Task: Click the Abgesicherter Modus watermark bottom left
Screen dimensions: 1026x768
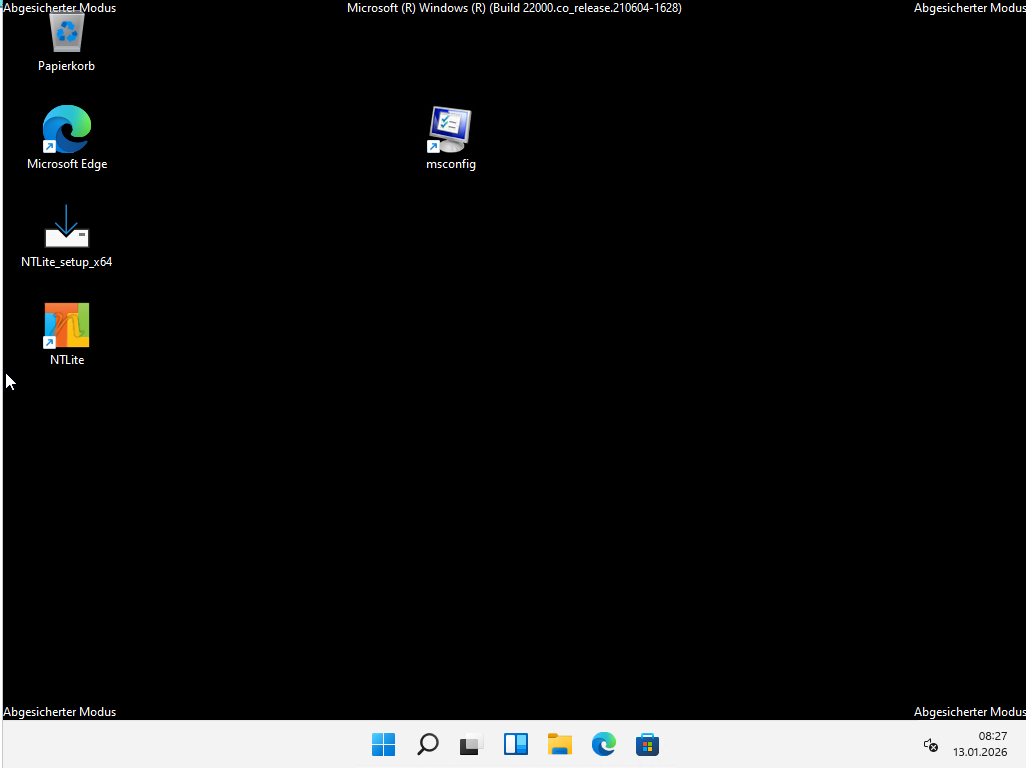Action: click(60, 711)
